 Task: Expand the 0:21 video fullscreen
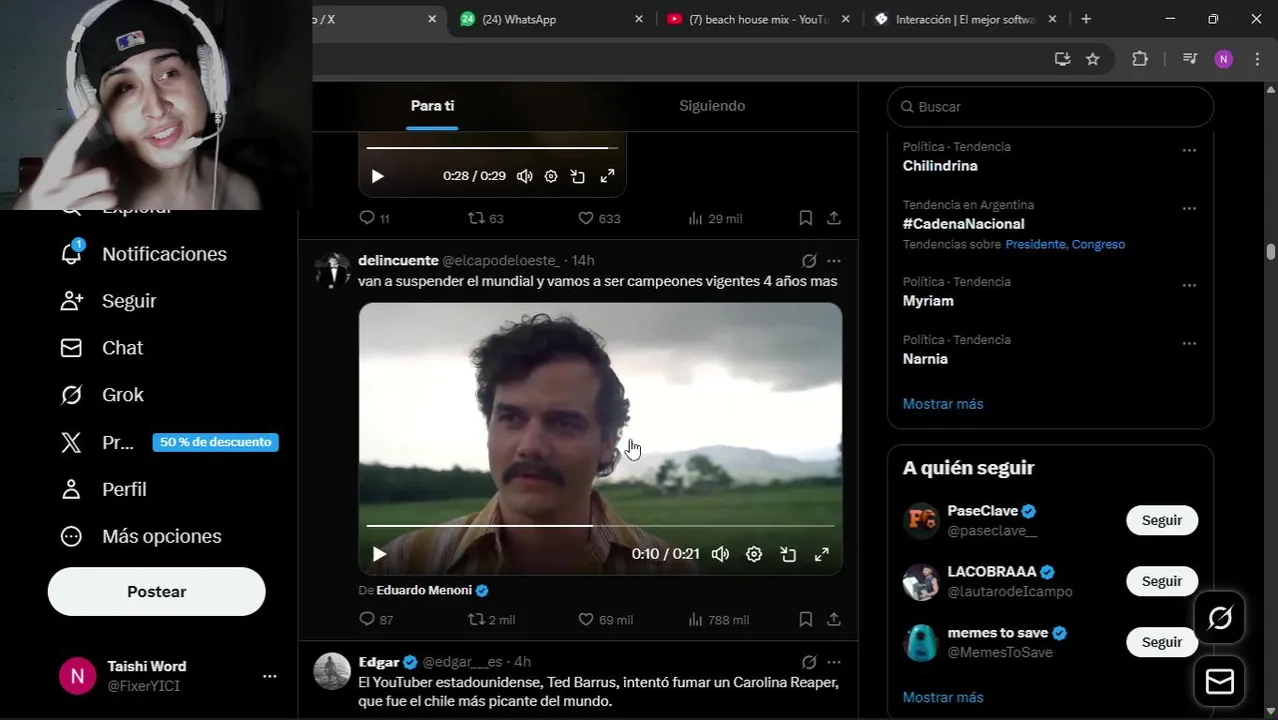tap(822, 554)
